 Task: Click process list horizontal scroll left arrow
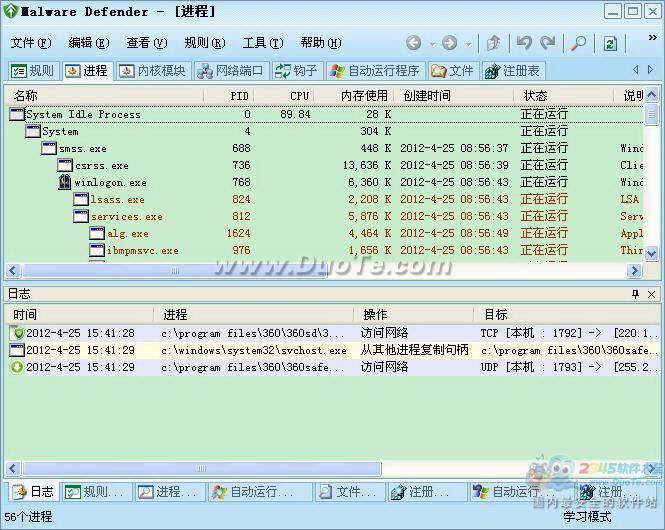13,270
